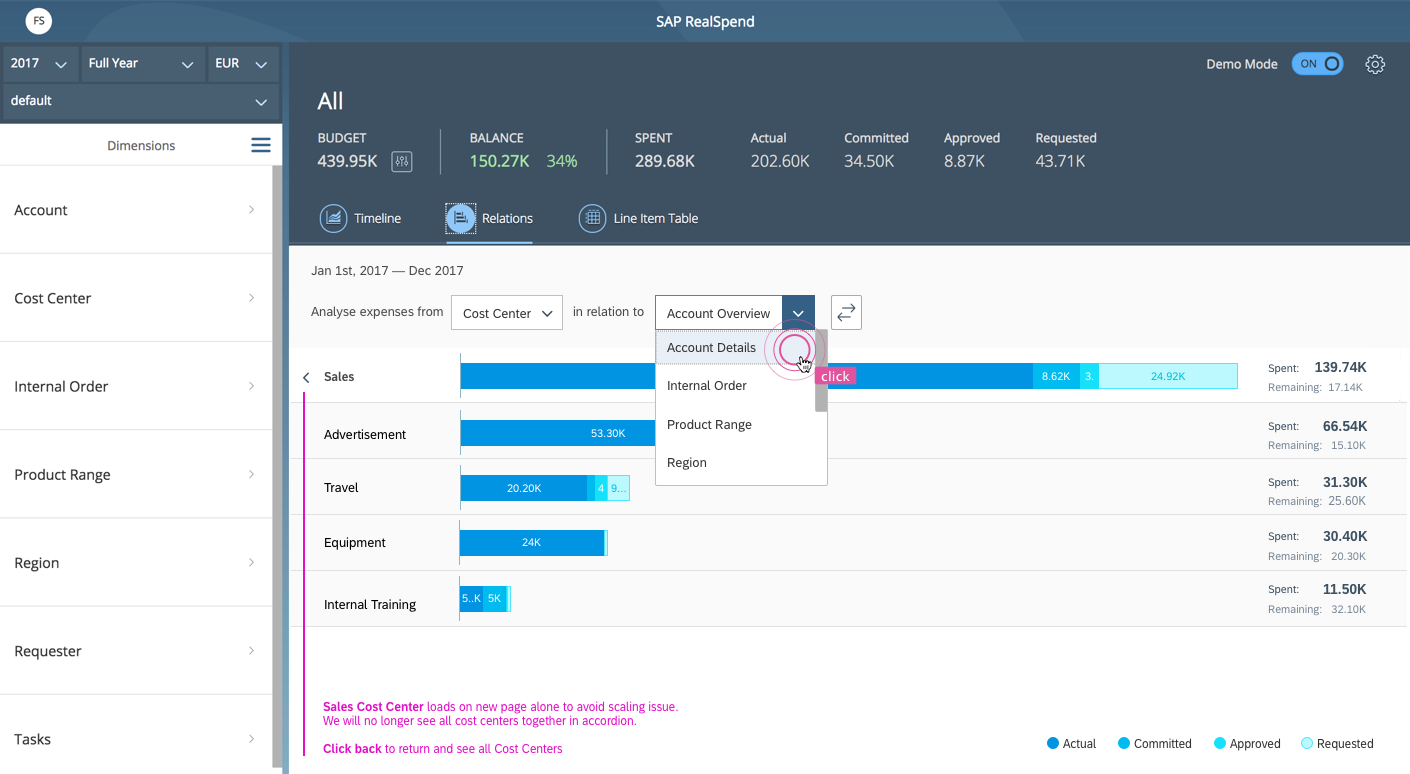Image resolution: width=1410 pixels, height=774 pixels.
Task: Open the default view dropdown
Action: pos(141,101)
